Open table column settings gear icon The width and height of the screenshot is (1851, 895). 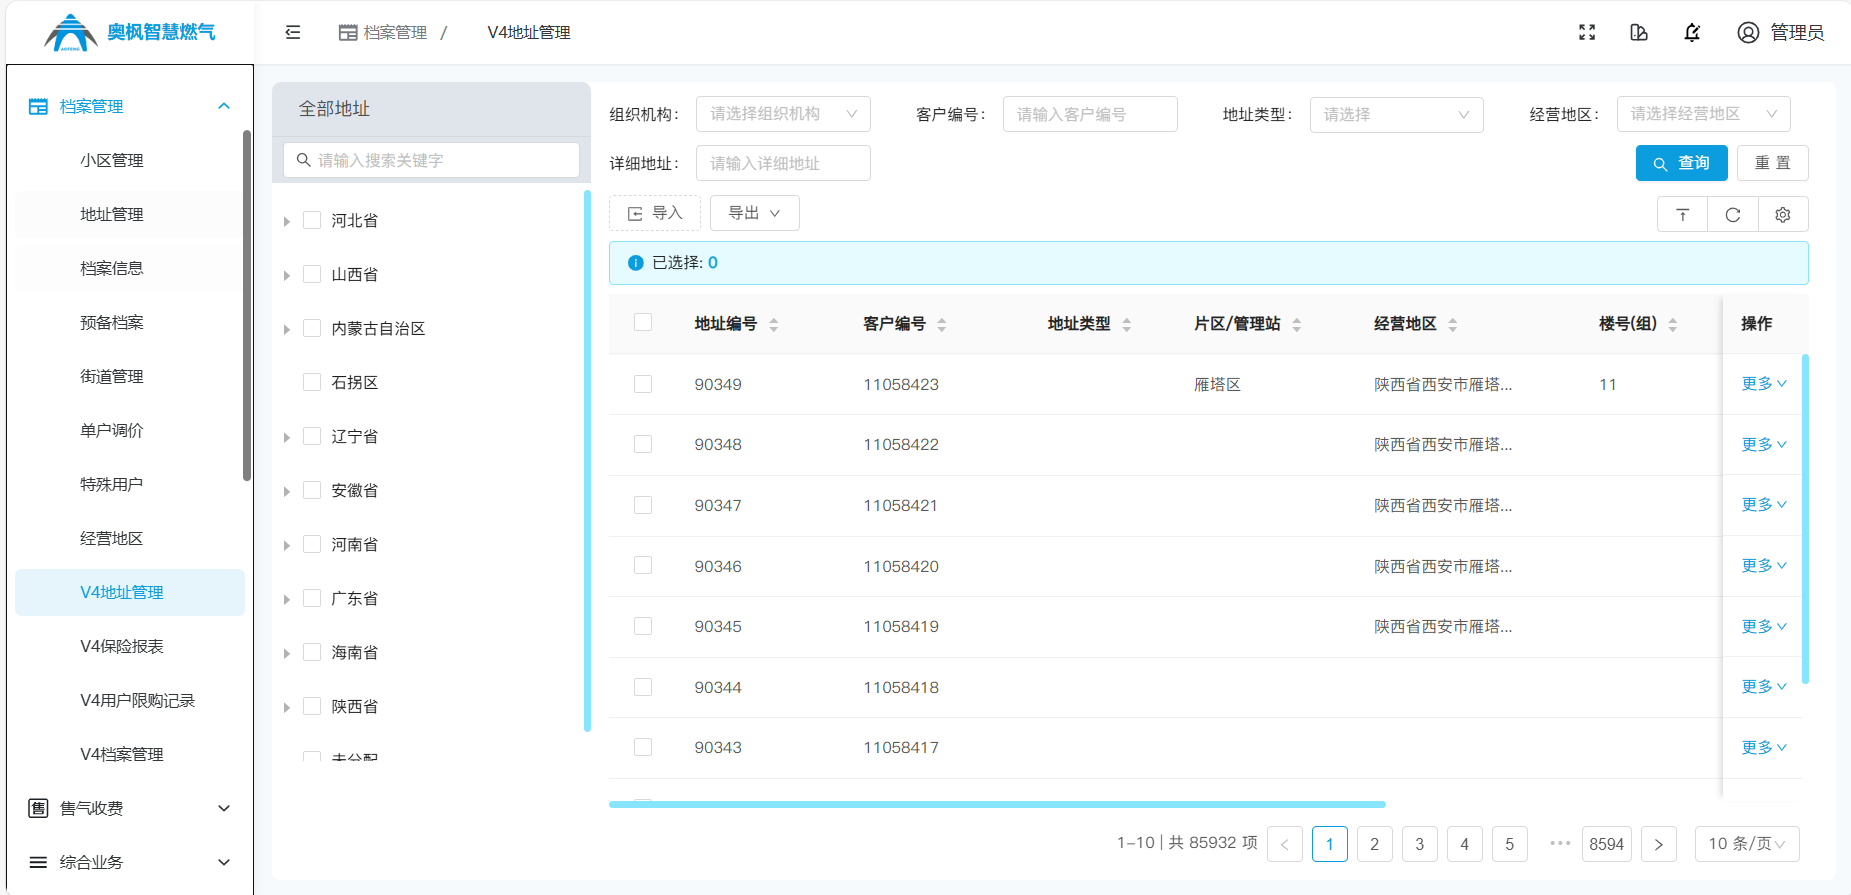1783,214
